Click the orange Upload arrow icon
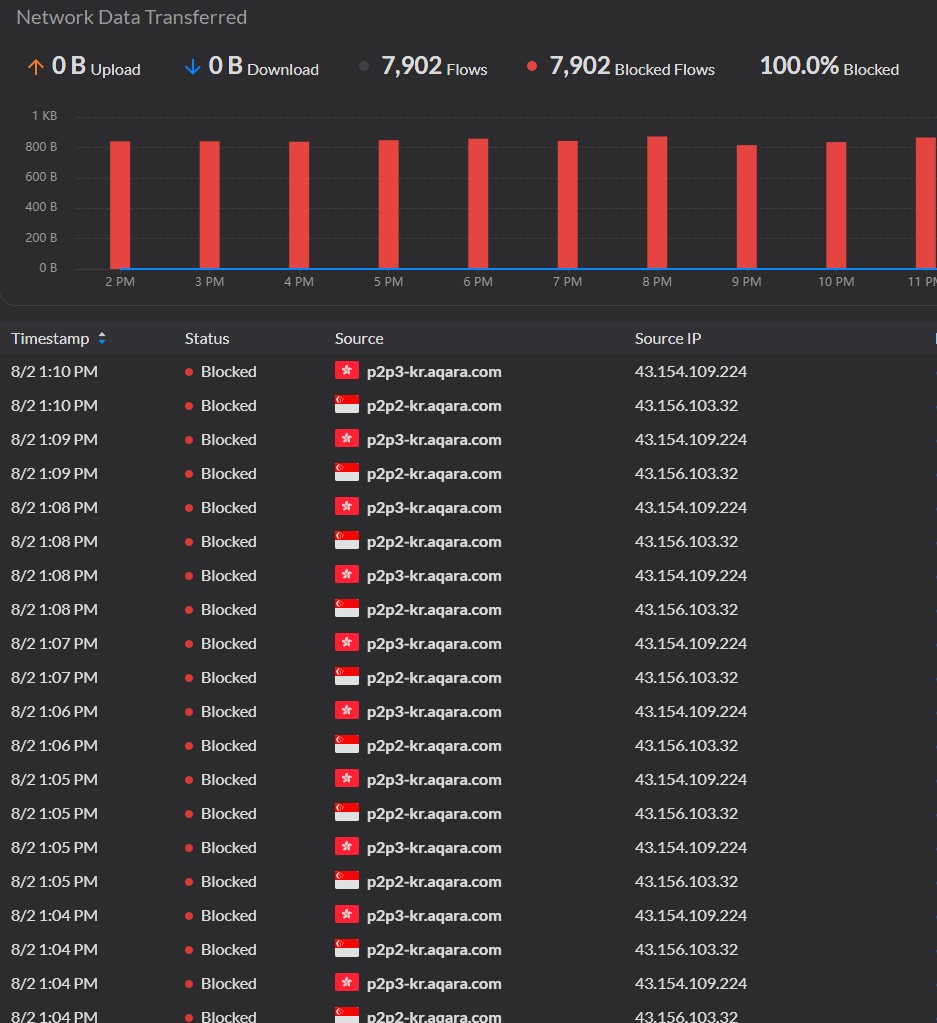937x1023 pixels. pyautogui.click(x=35, y=67)
